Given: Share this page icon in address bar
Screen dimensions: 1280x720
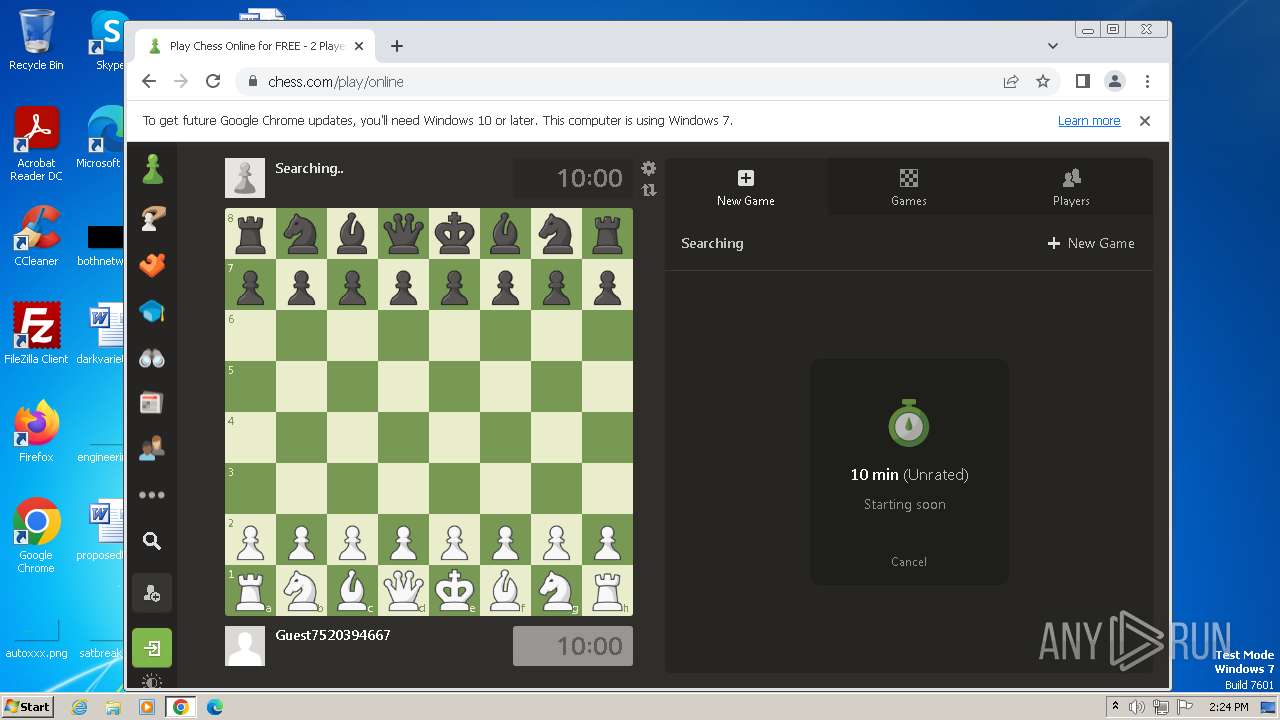Looking at the screenshot, I should (1011, 82).
